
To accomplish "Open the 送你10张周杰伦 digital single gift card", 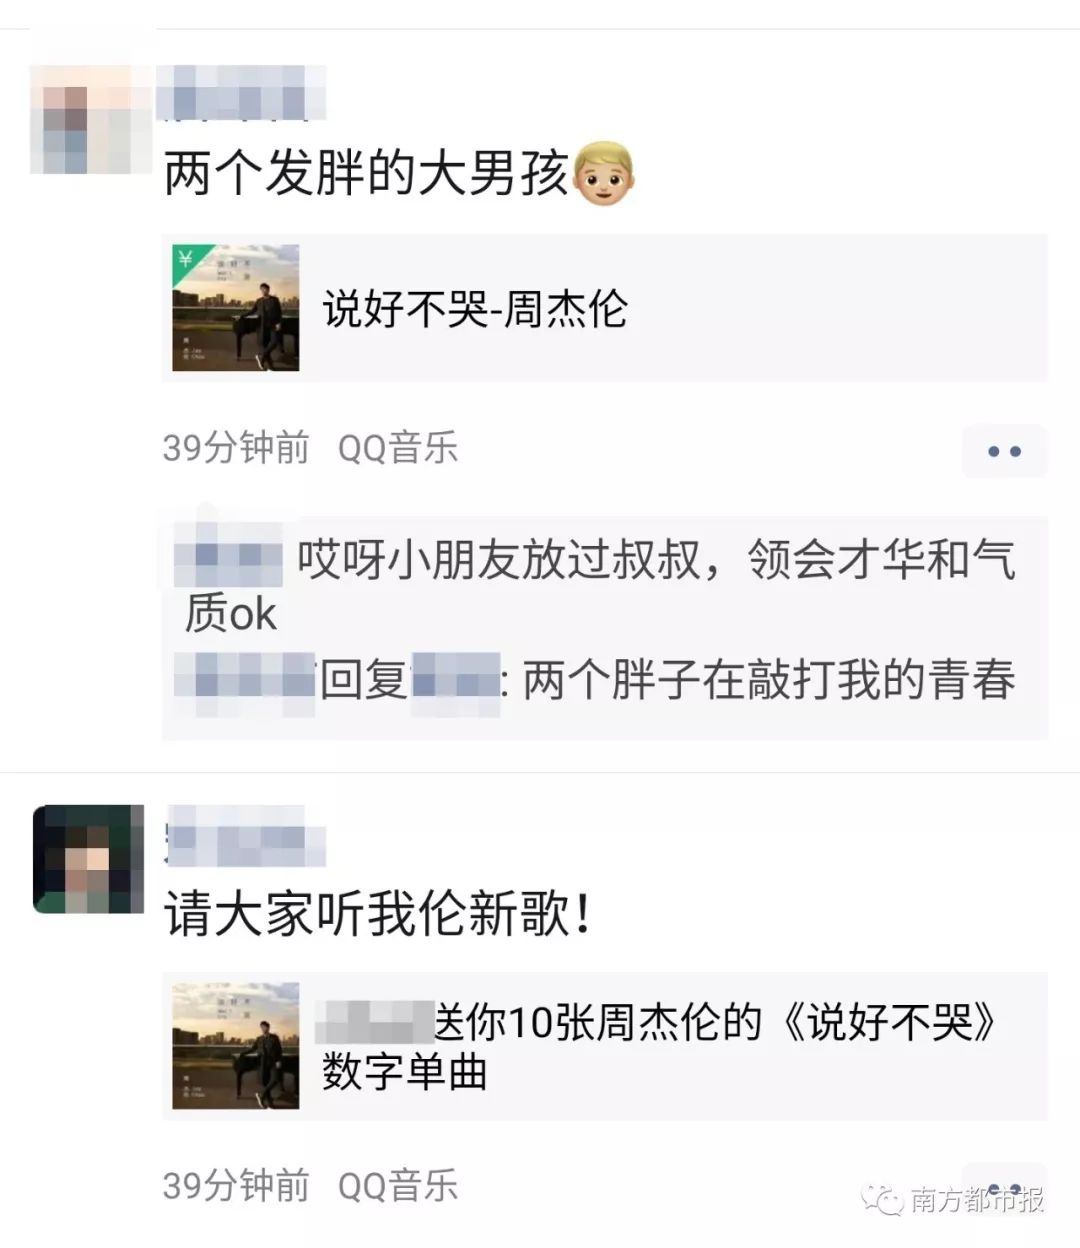I will (605, 1045).
